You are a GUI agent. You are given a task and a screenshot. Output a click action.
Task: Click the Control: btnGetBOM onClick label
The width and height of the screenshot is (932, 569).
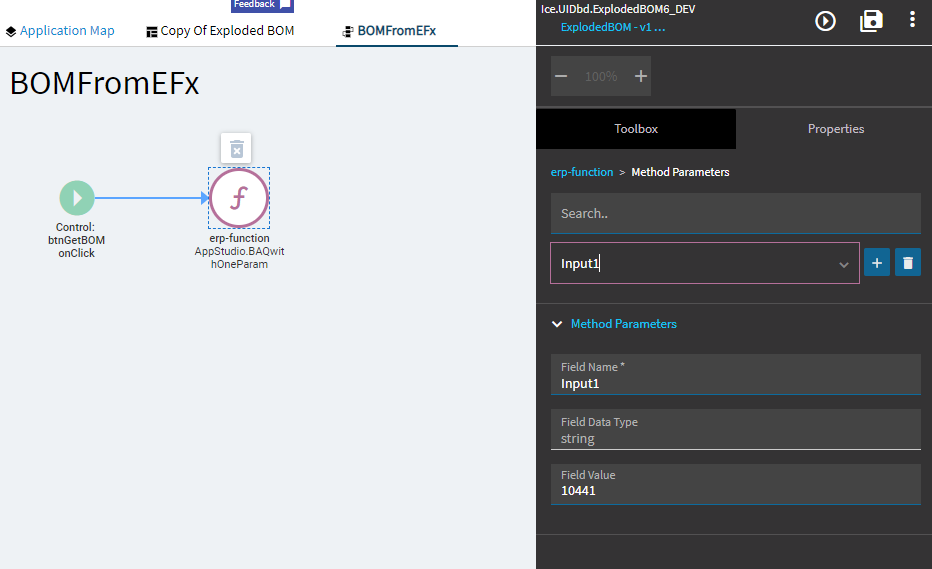(76, 240)
